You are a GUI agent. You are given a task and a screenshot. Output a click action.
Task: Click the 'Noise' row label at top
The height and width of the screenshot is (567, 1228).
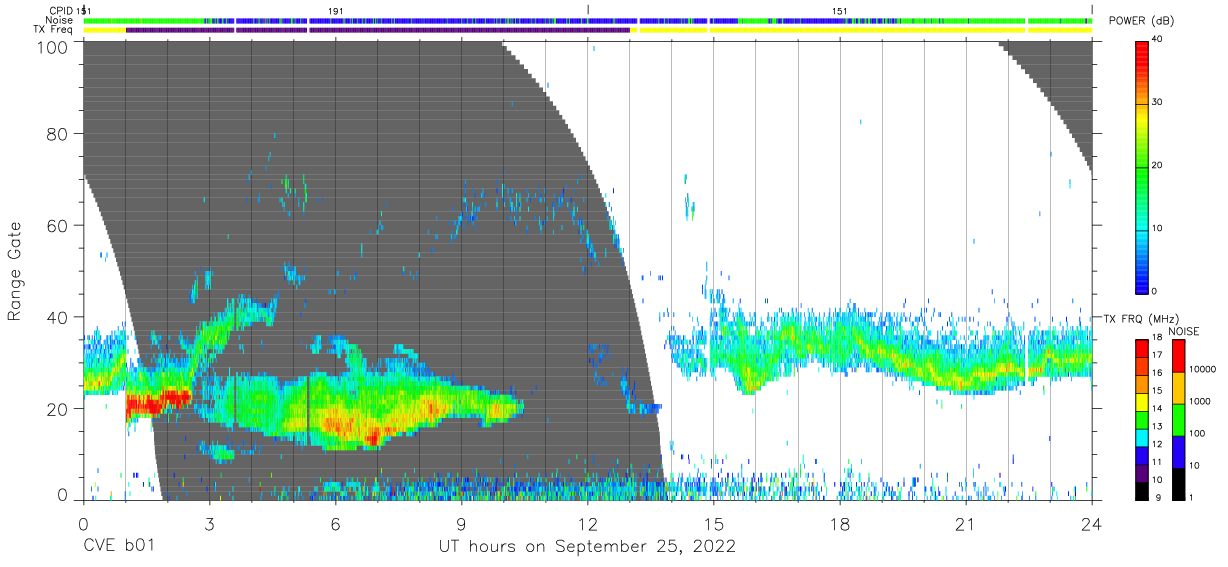[60, 20]
